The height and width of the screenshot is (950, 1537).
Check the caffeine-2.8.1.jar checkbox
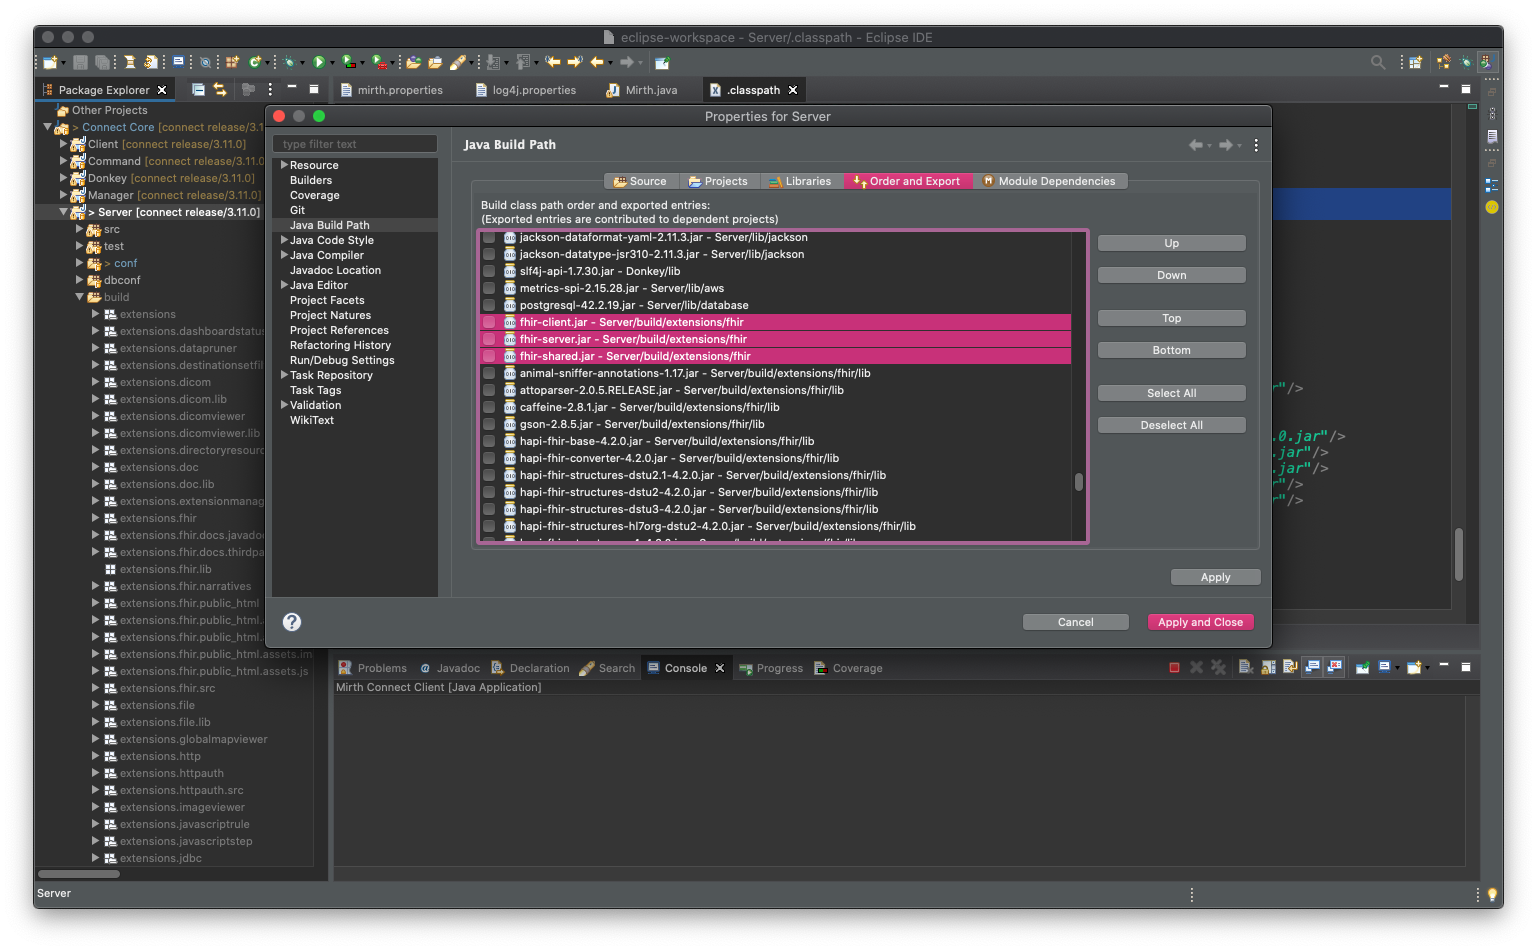(x=489, y=407)
